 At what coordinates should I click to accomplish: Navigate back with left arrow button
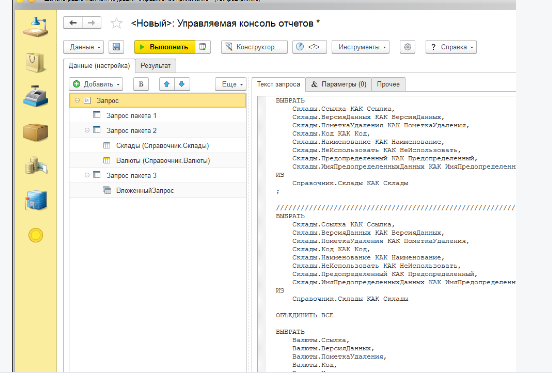[x=73, y=23]
